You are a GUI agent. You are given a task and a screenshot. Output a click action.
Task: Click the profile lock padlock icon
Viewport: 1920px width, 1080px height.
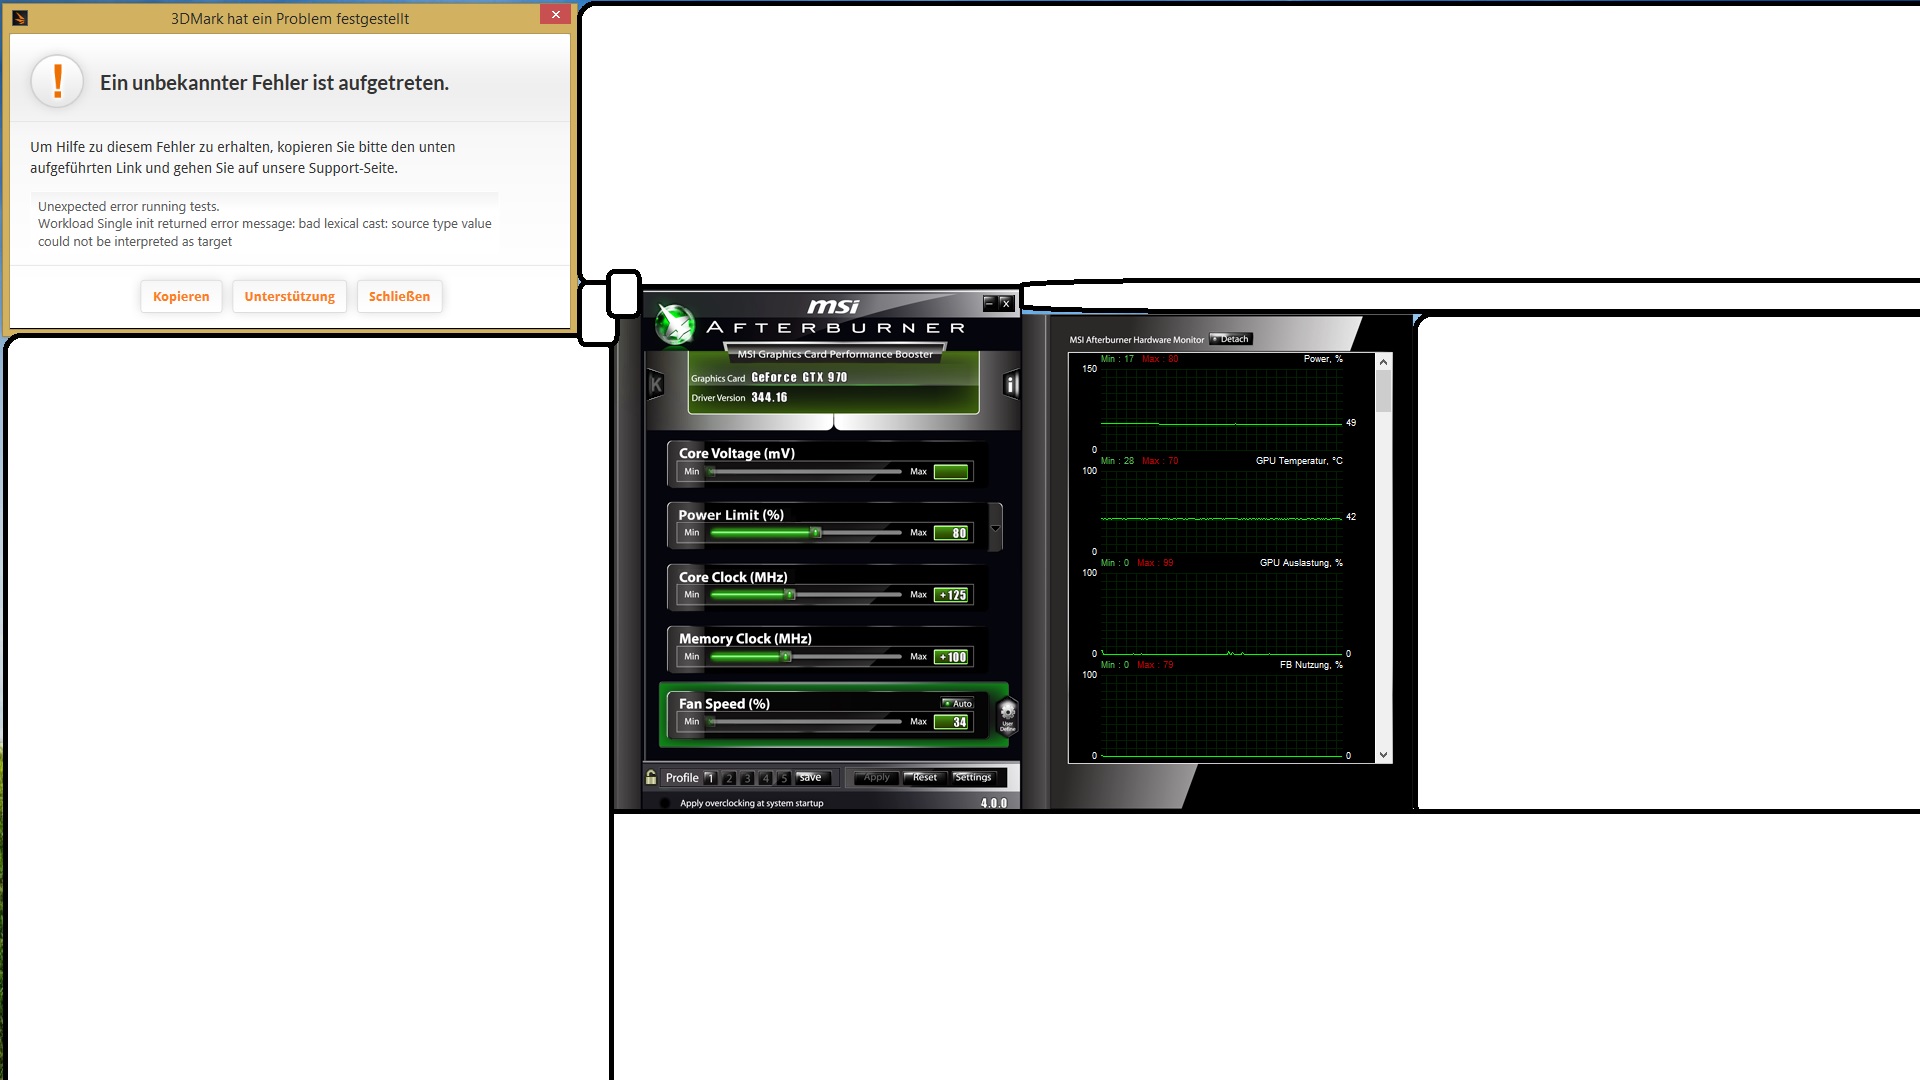click(651, 777)
